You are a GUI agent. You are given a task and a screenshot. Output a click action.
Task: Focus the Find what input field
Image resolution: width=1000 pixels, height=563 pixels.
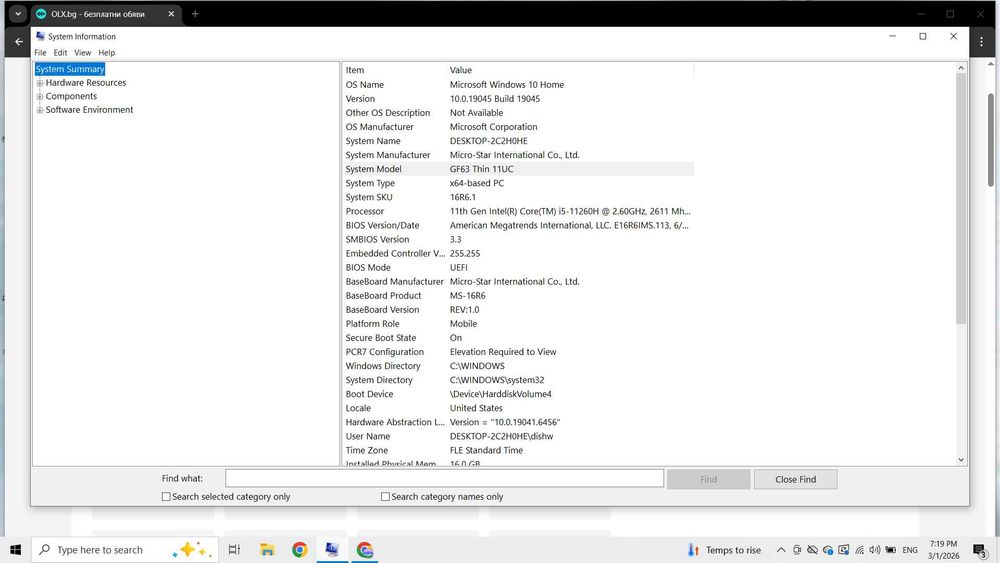point(444,478)
